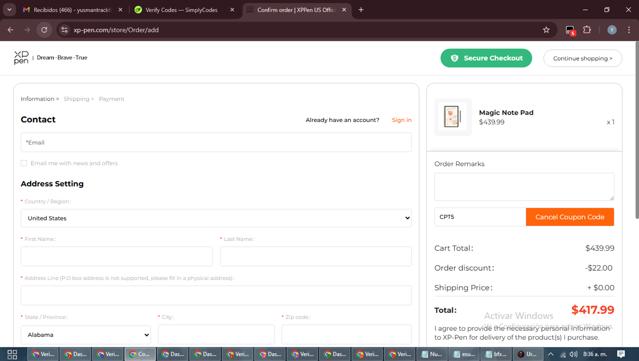Open the tab search dropdown

coord(9,10)
